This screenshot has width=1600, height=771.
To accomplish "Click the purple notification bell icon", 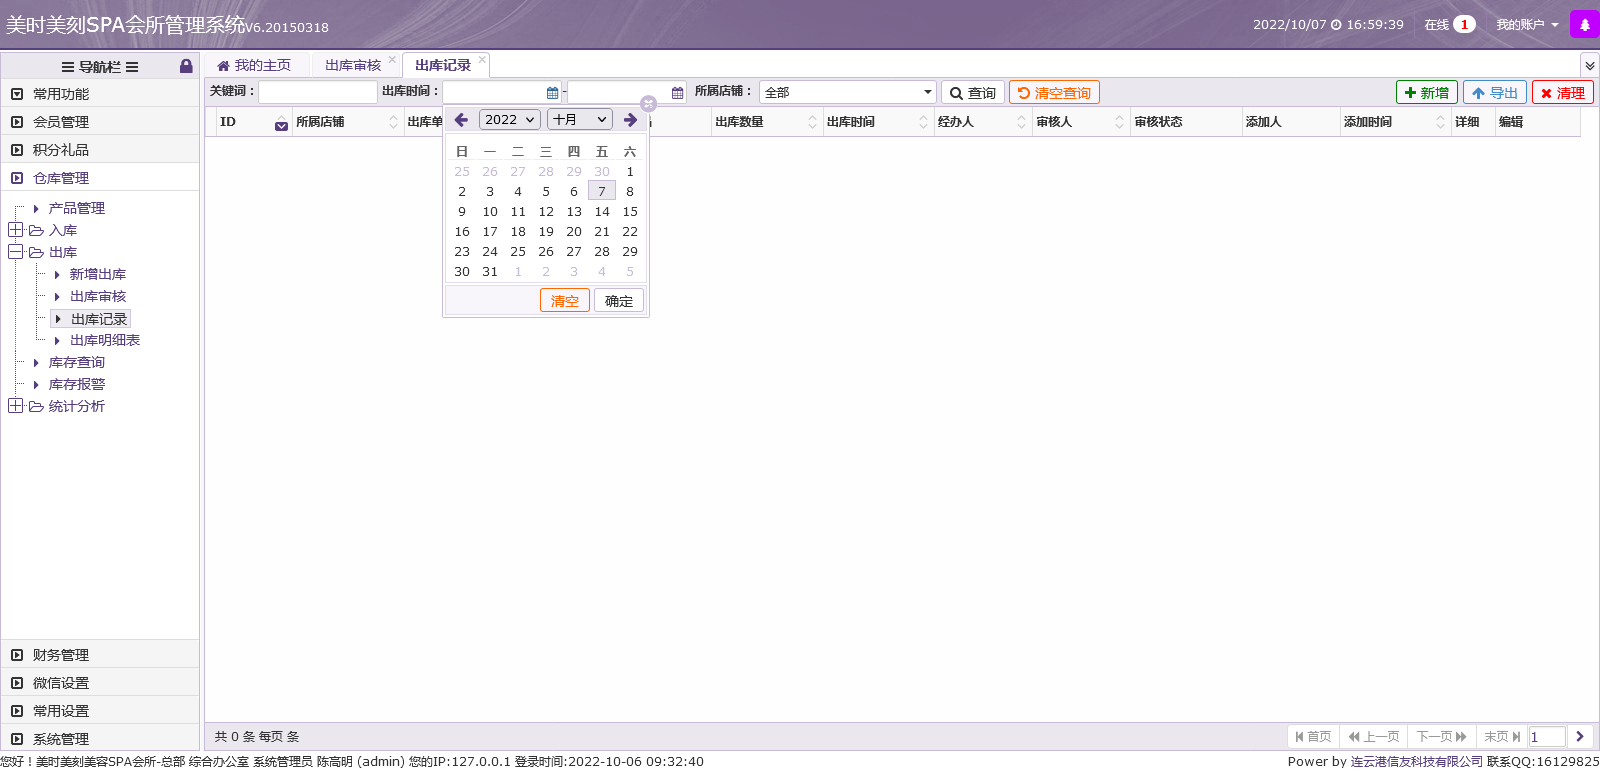I will click(x=1584, y=25).
